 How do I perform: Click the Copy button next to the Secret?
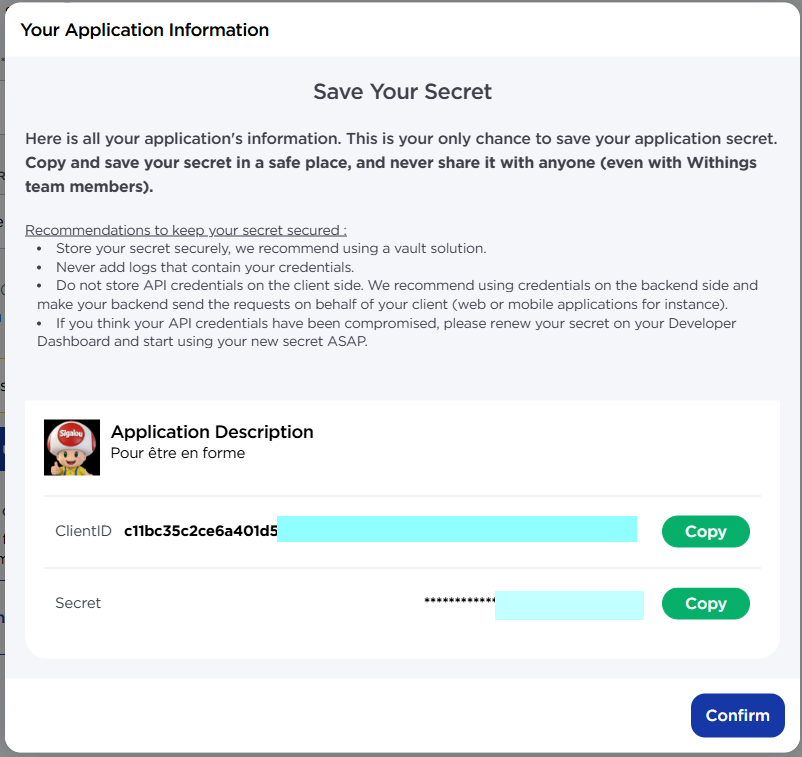[705, 603]
